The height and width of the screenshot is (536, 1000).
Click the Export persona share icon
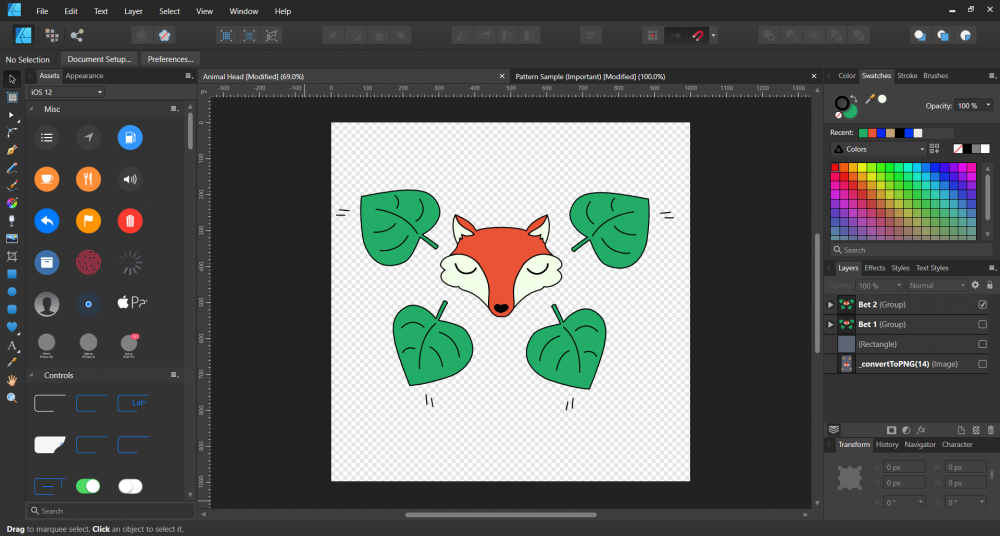pos(77,35)
